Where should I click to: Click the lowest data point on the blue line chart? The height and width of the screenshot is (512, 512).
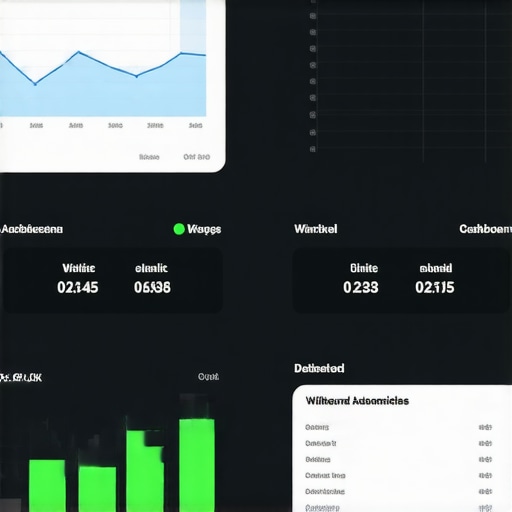tap(35, 84)
